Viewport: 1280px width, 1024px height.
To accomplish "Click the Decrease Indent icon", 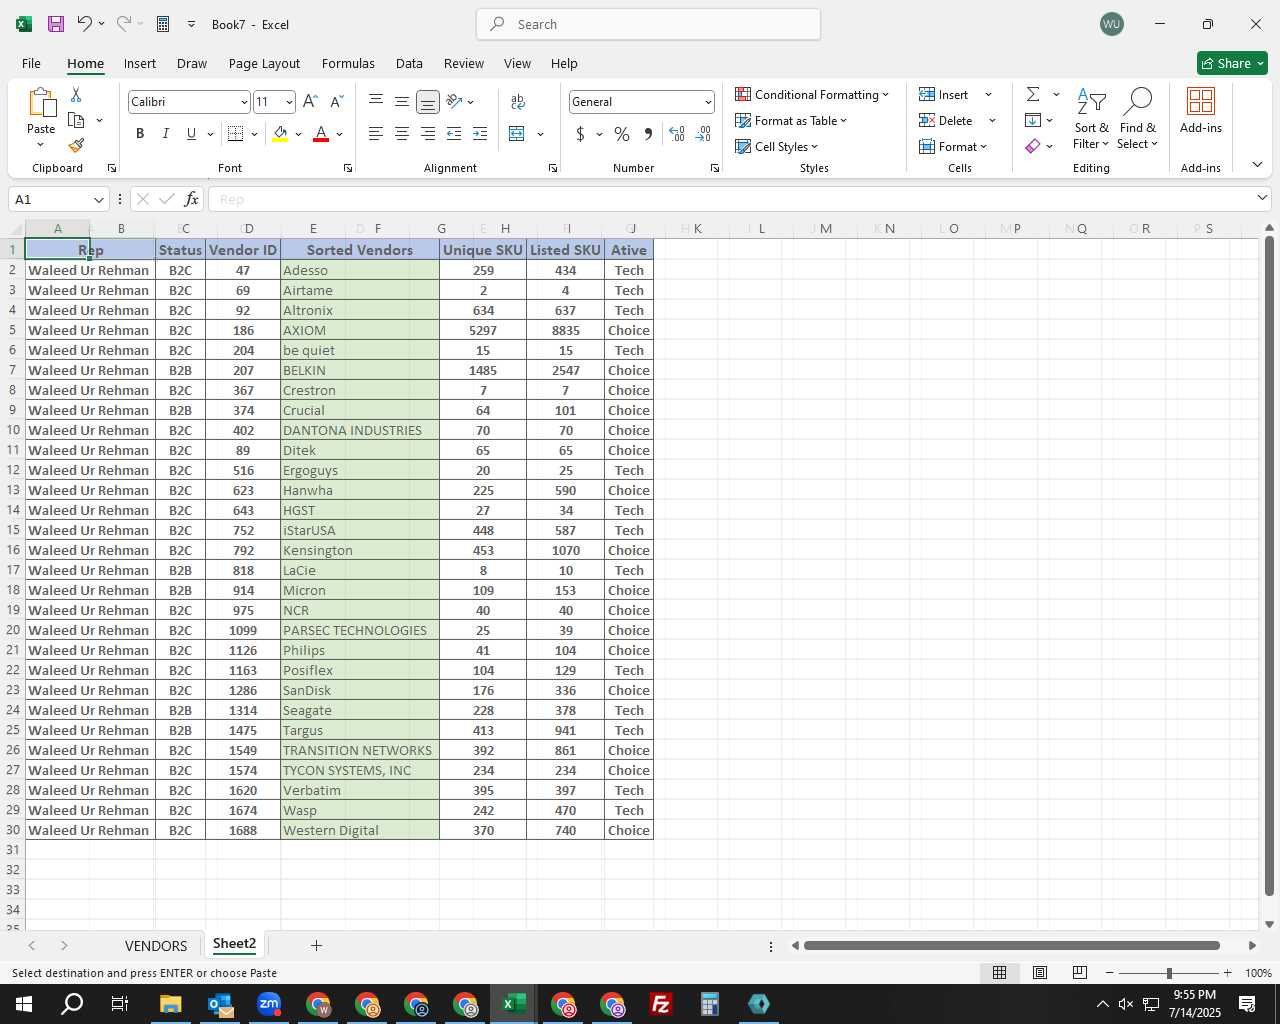I will tap(454, 133).
